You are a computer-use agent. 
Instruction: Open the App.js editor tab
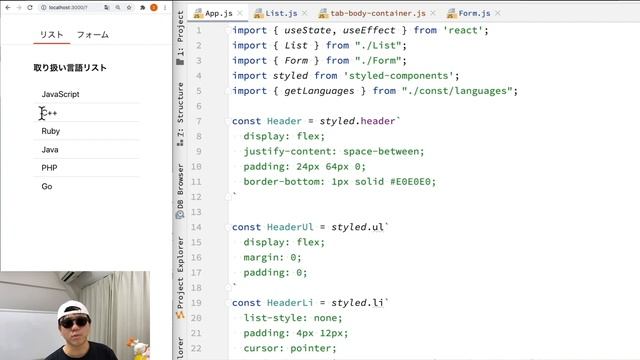pos(218,13)
